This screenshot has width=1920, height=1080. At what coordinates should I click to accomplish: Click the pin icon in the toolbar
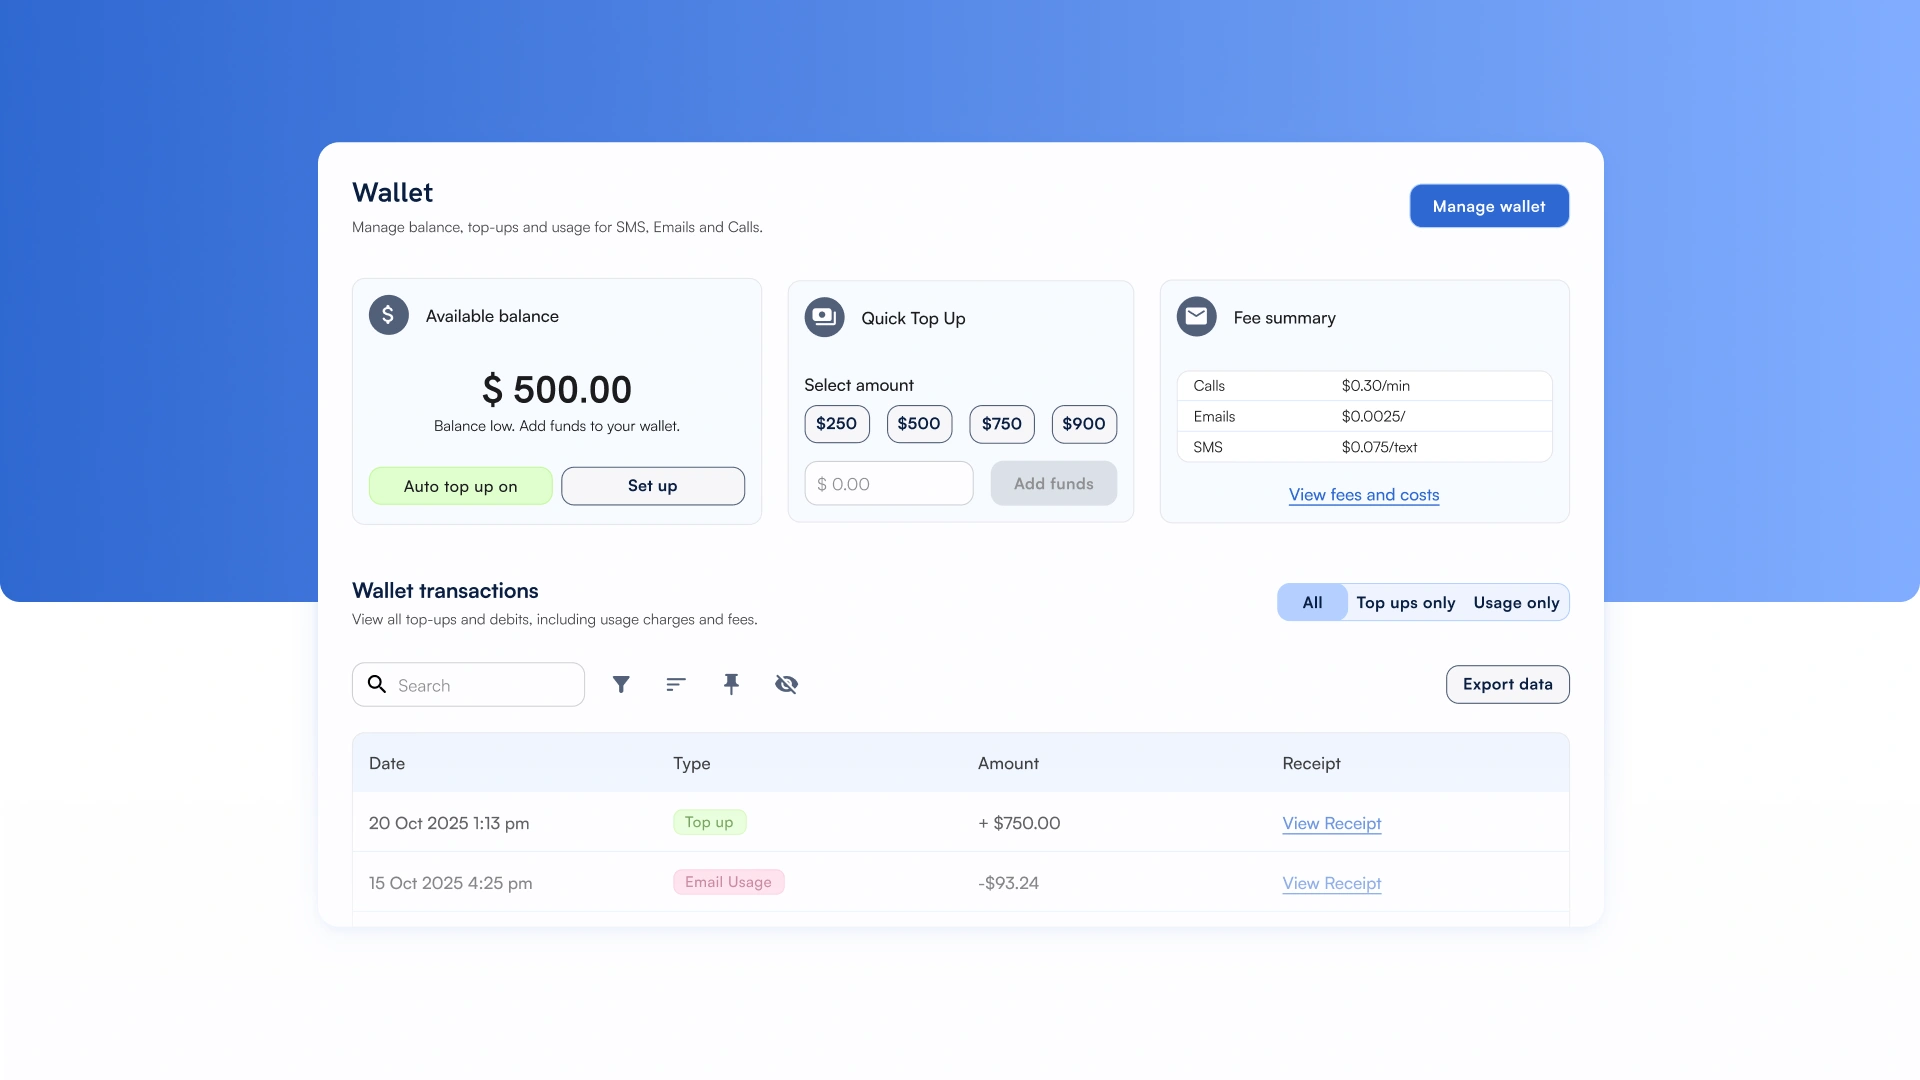pyautogui.click(x=731, y=684)
